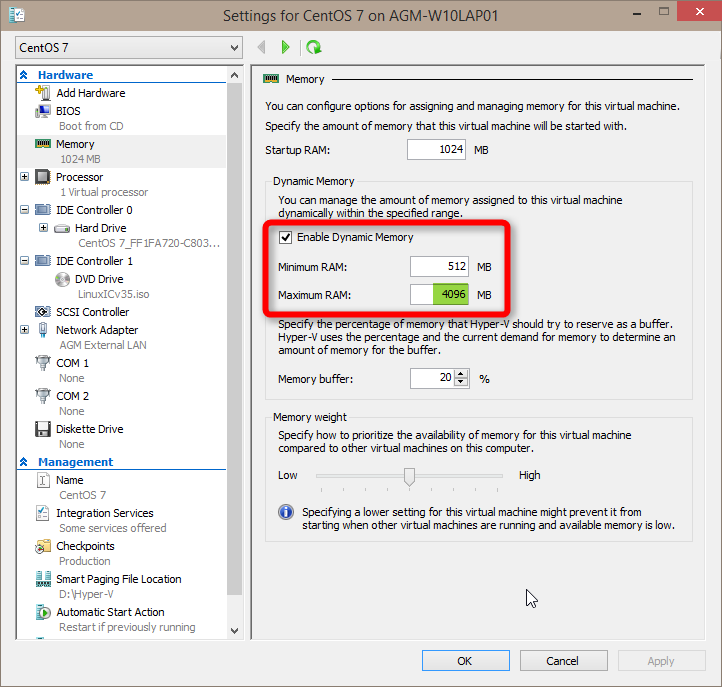This screenshot has width=722, height=687.
Task: Uncheck Enable Dynamic Memory checkbox
Action: (x=285, y=238)
